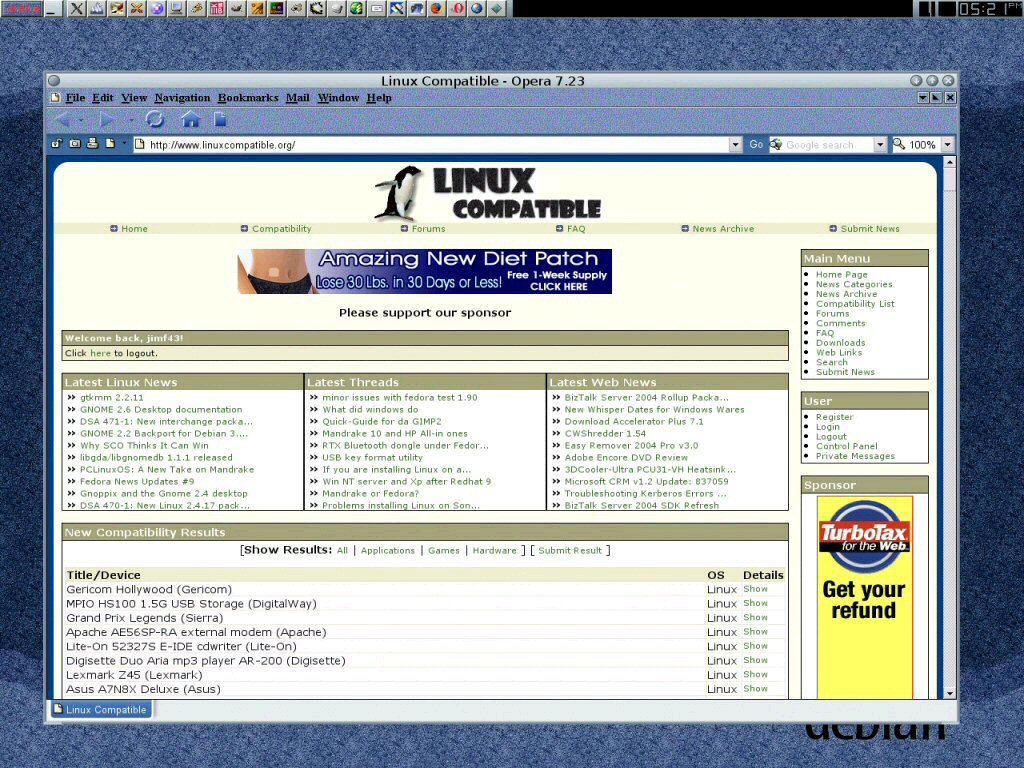Click the padlock security icon

[x=58, y=144]
